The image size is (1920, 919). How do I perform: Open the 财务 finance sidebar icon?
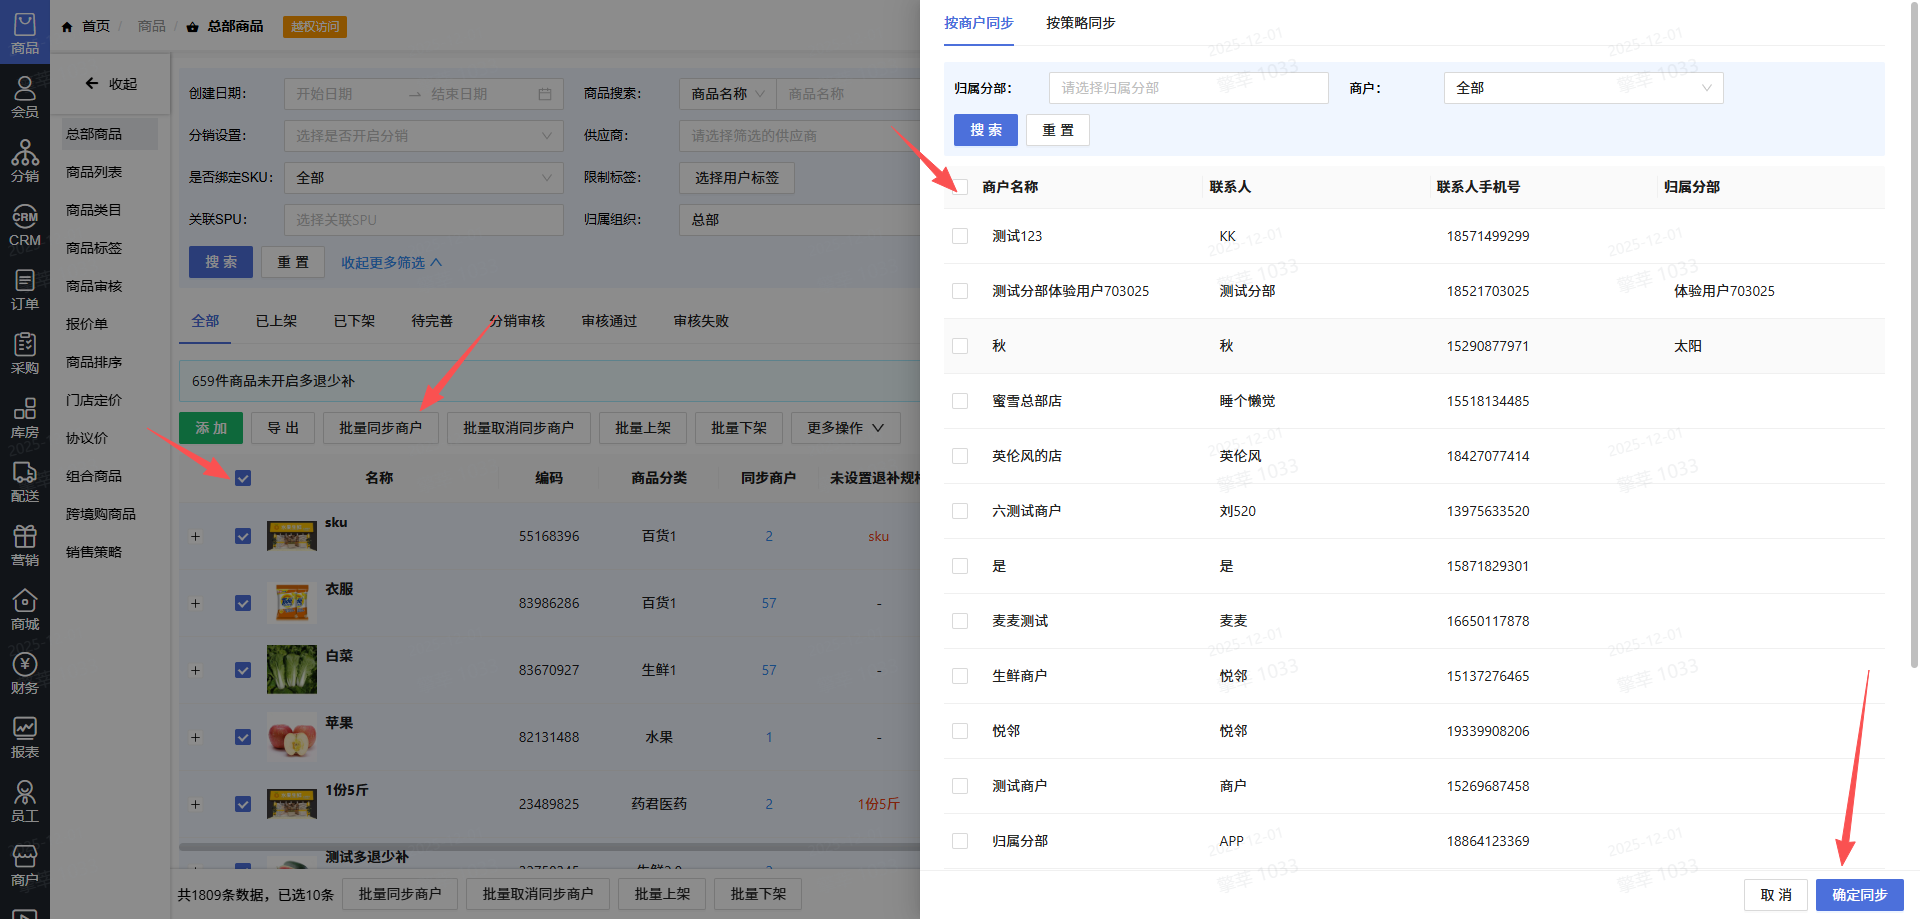tap(25, 673)
